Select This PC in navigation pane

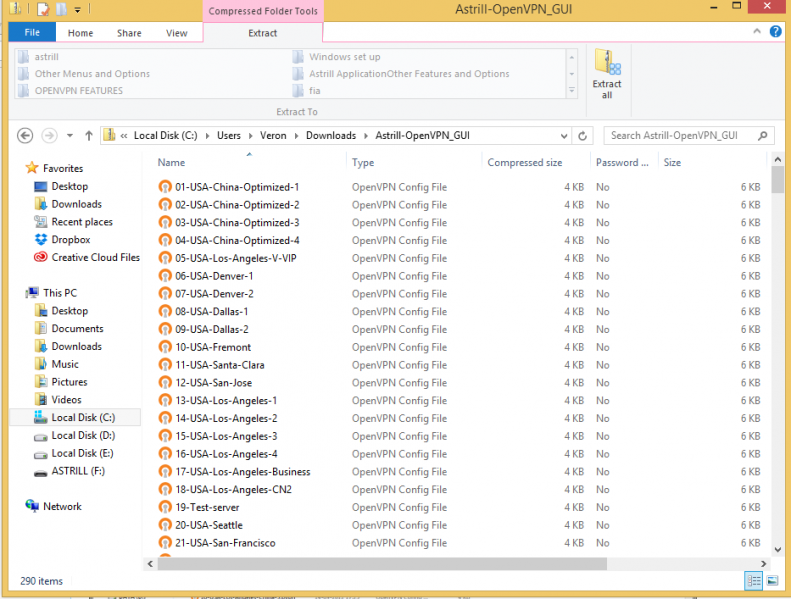click(51, 293)
